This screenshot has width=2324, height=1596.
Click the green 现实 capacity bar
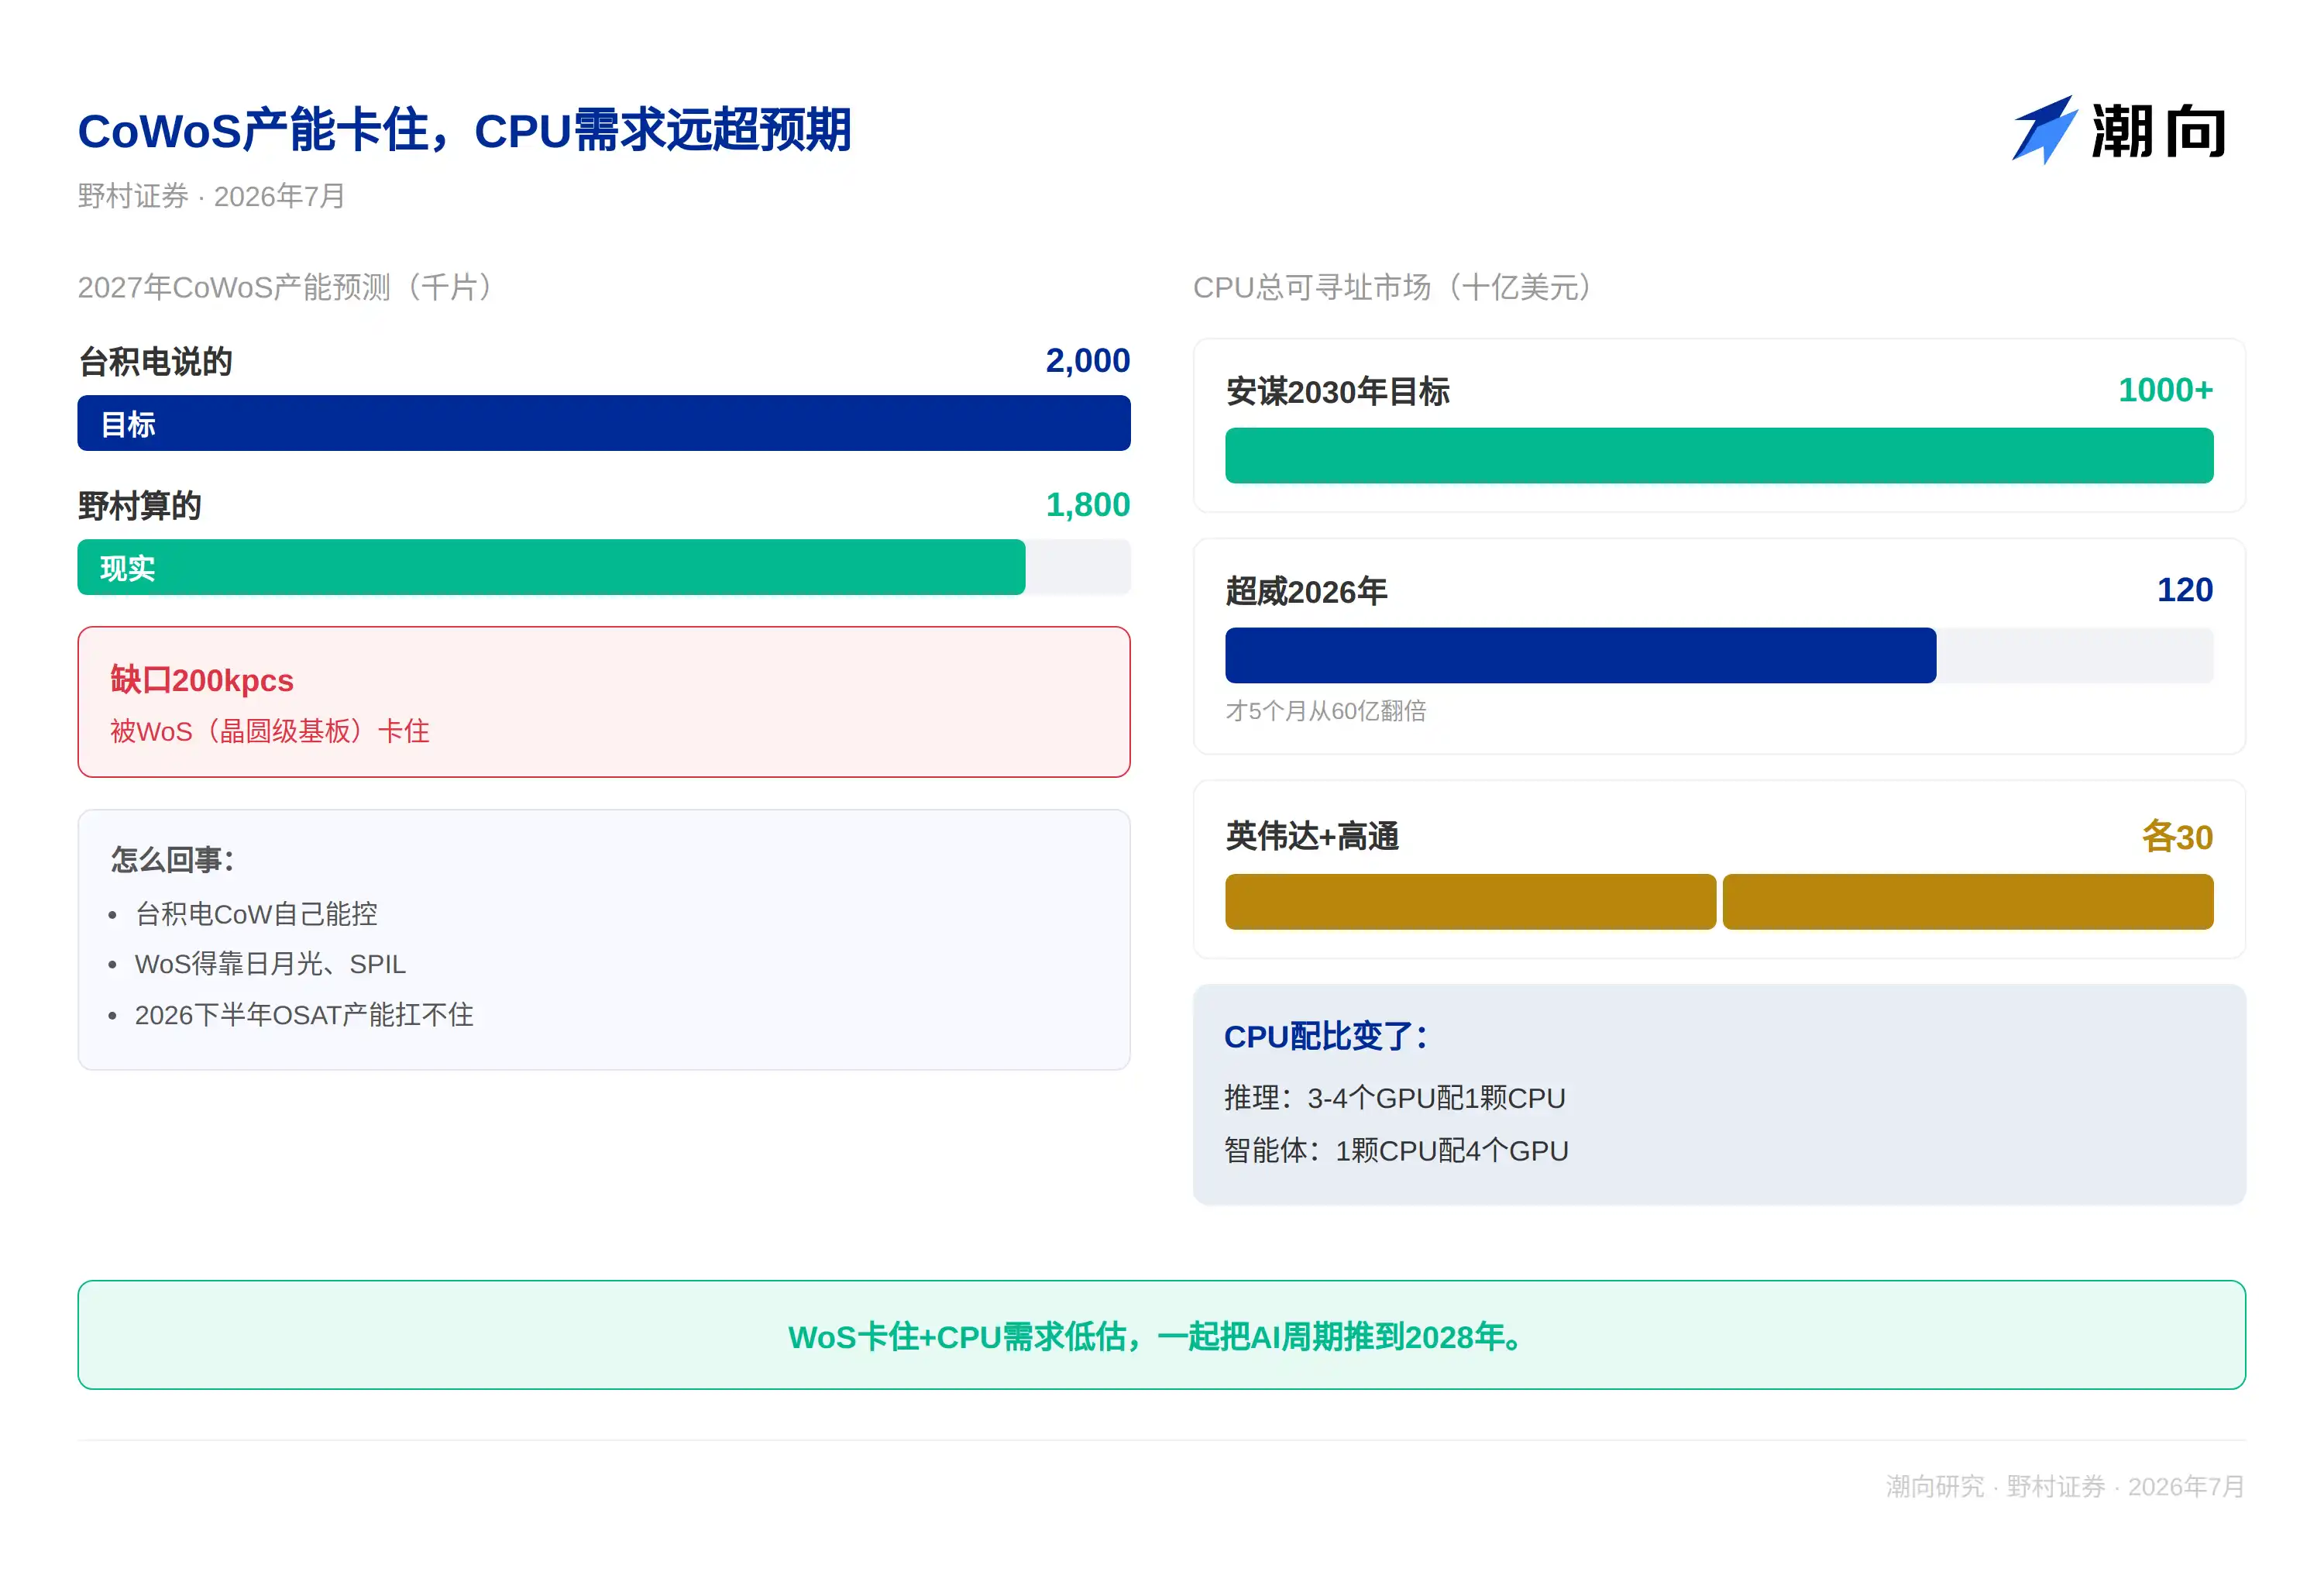551,567
